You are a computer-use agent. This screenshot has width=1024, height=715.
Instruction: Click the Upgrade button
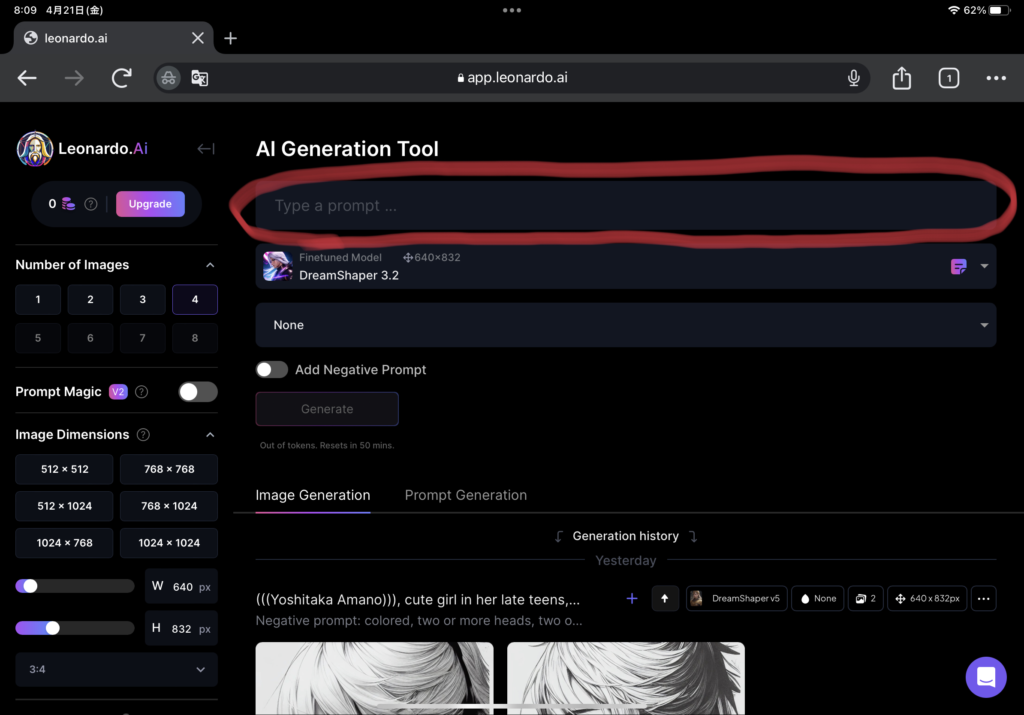(150, 204)
